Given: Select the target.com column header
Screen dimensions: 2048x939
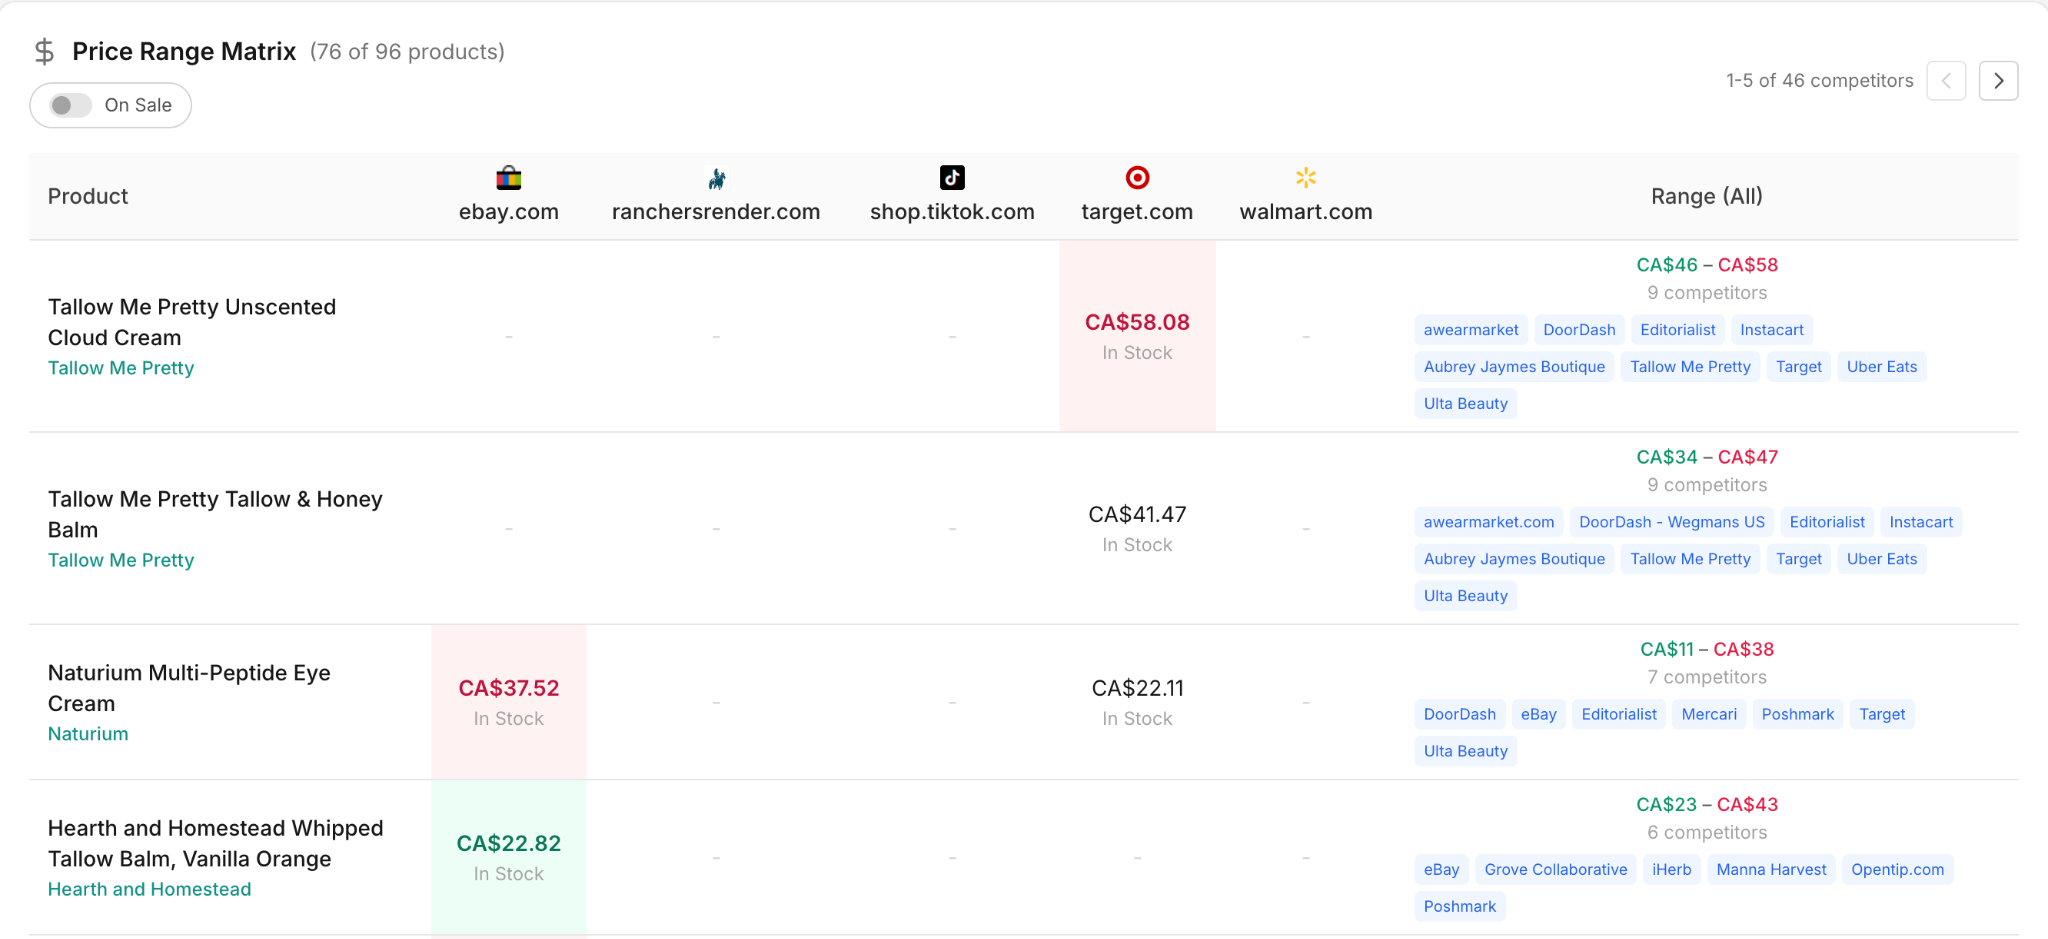Looking at the screenshot, I should pos(1137,212).
